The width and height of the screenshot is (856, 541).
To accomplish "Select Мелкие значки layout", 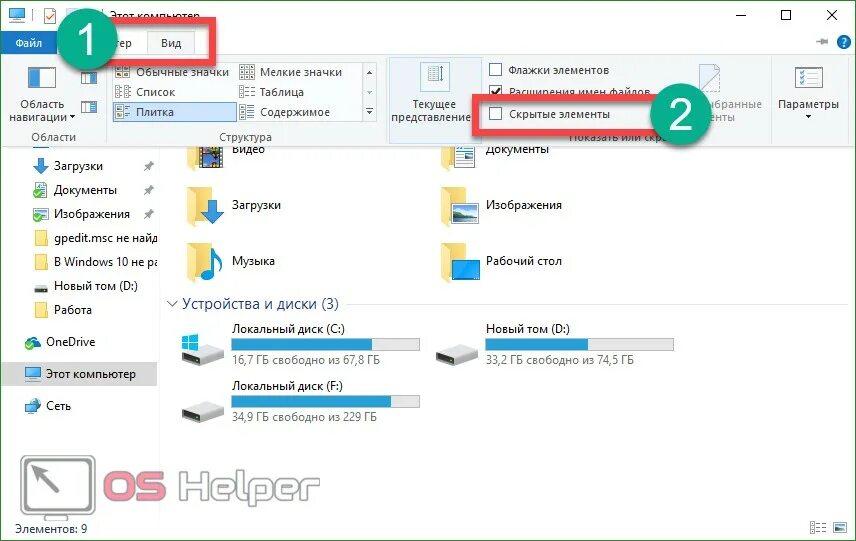I will [292, 72].
